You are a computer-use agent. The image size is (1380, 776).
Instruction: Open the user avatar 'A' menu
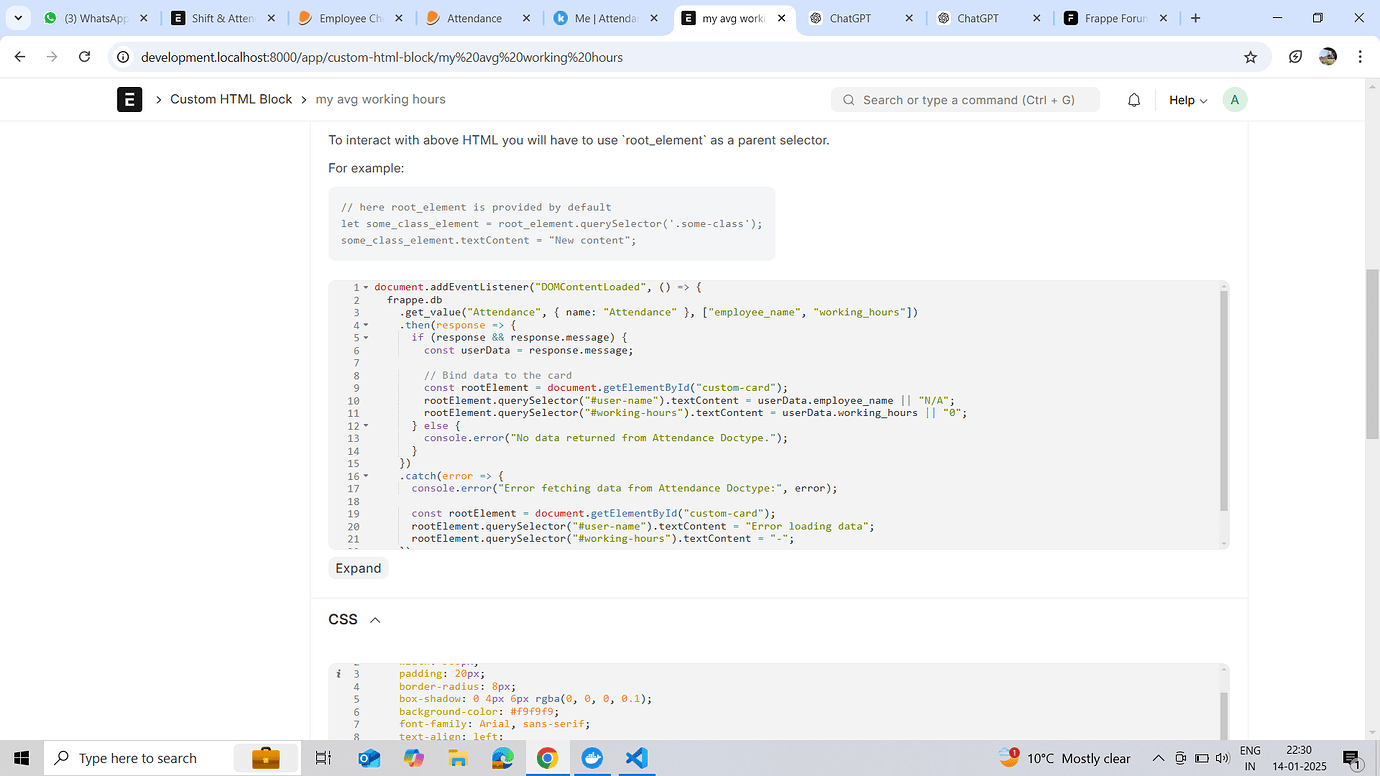(1235, 100)
